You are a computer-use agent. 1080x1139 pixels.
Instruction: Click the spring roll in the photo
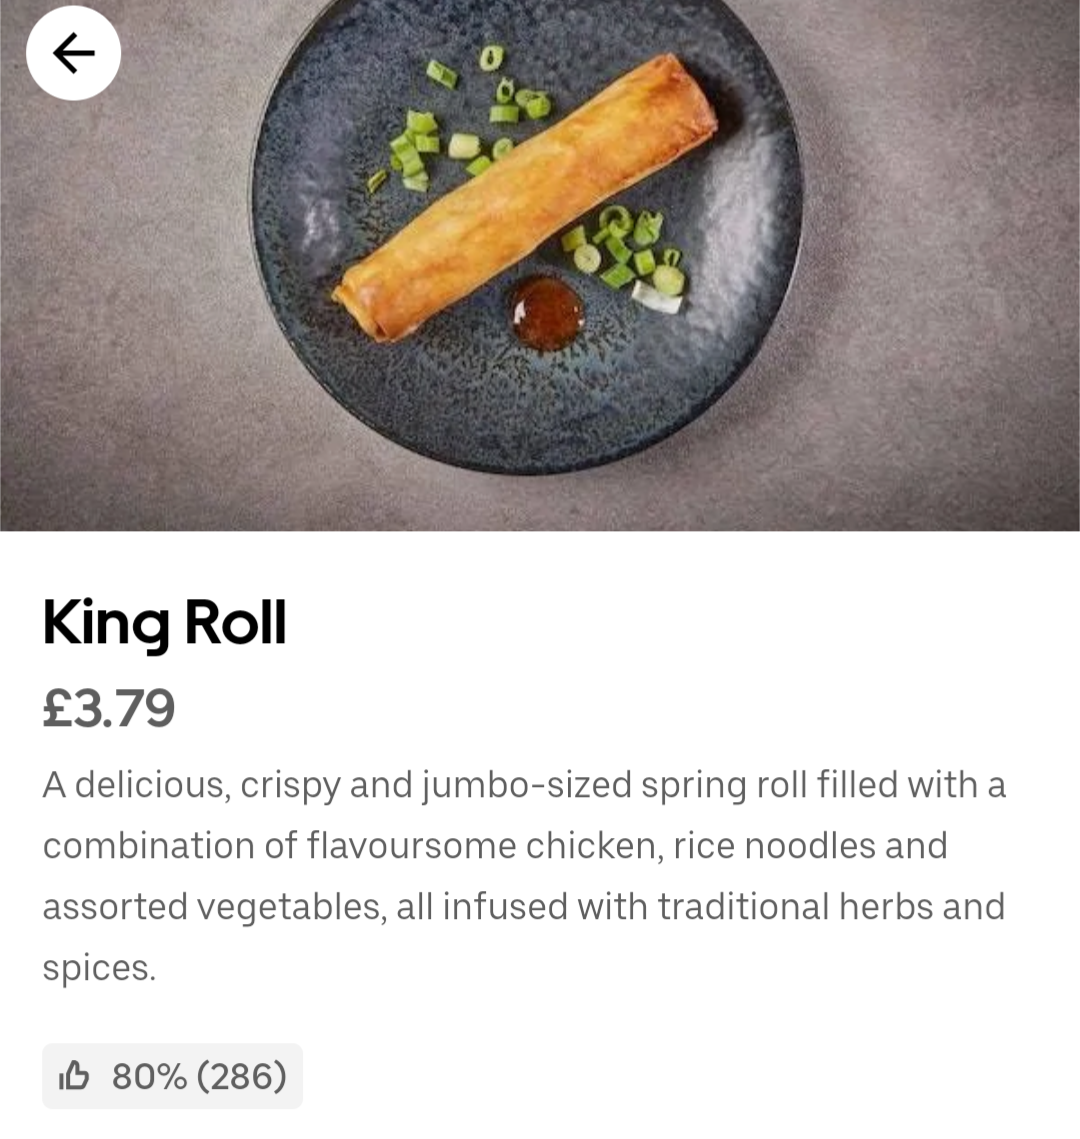(x=525, y=198)
